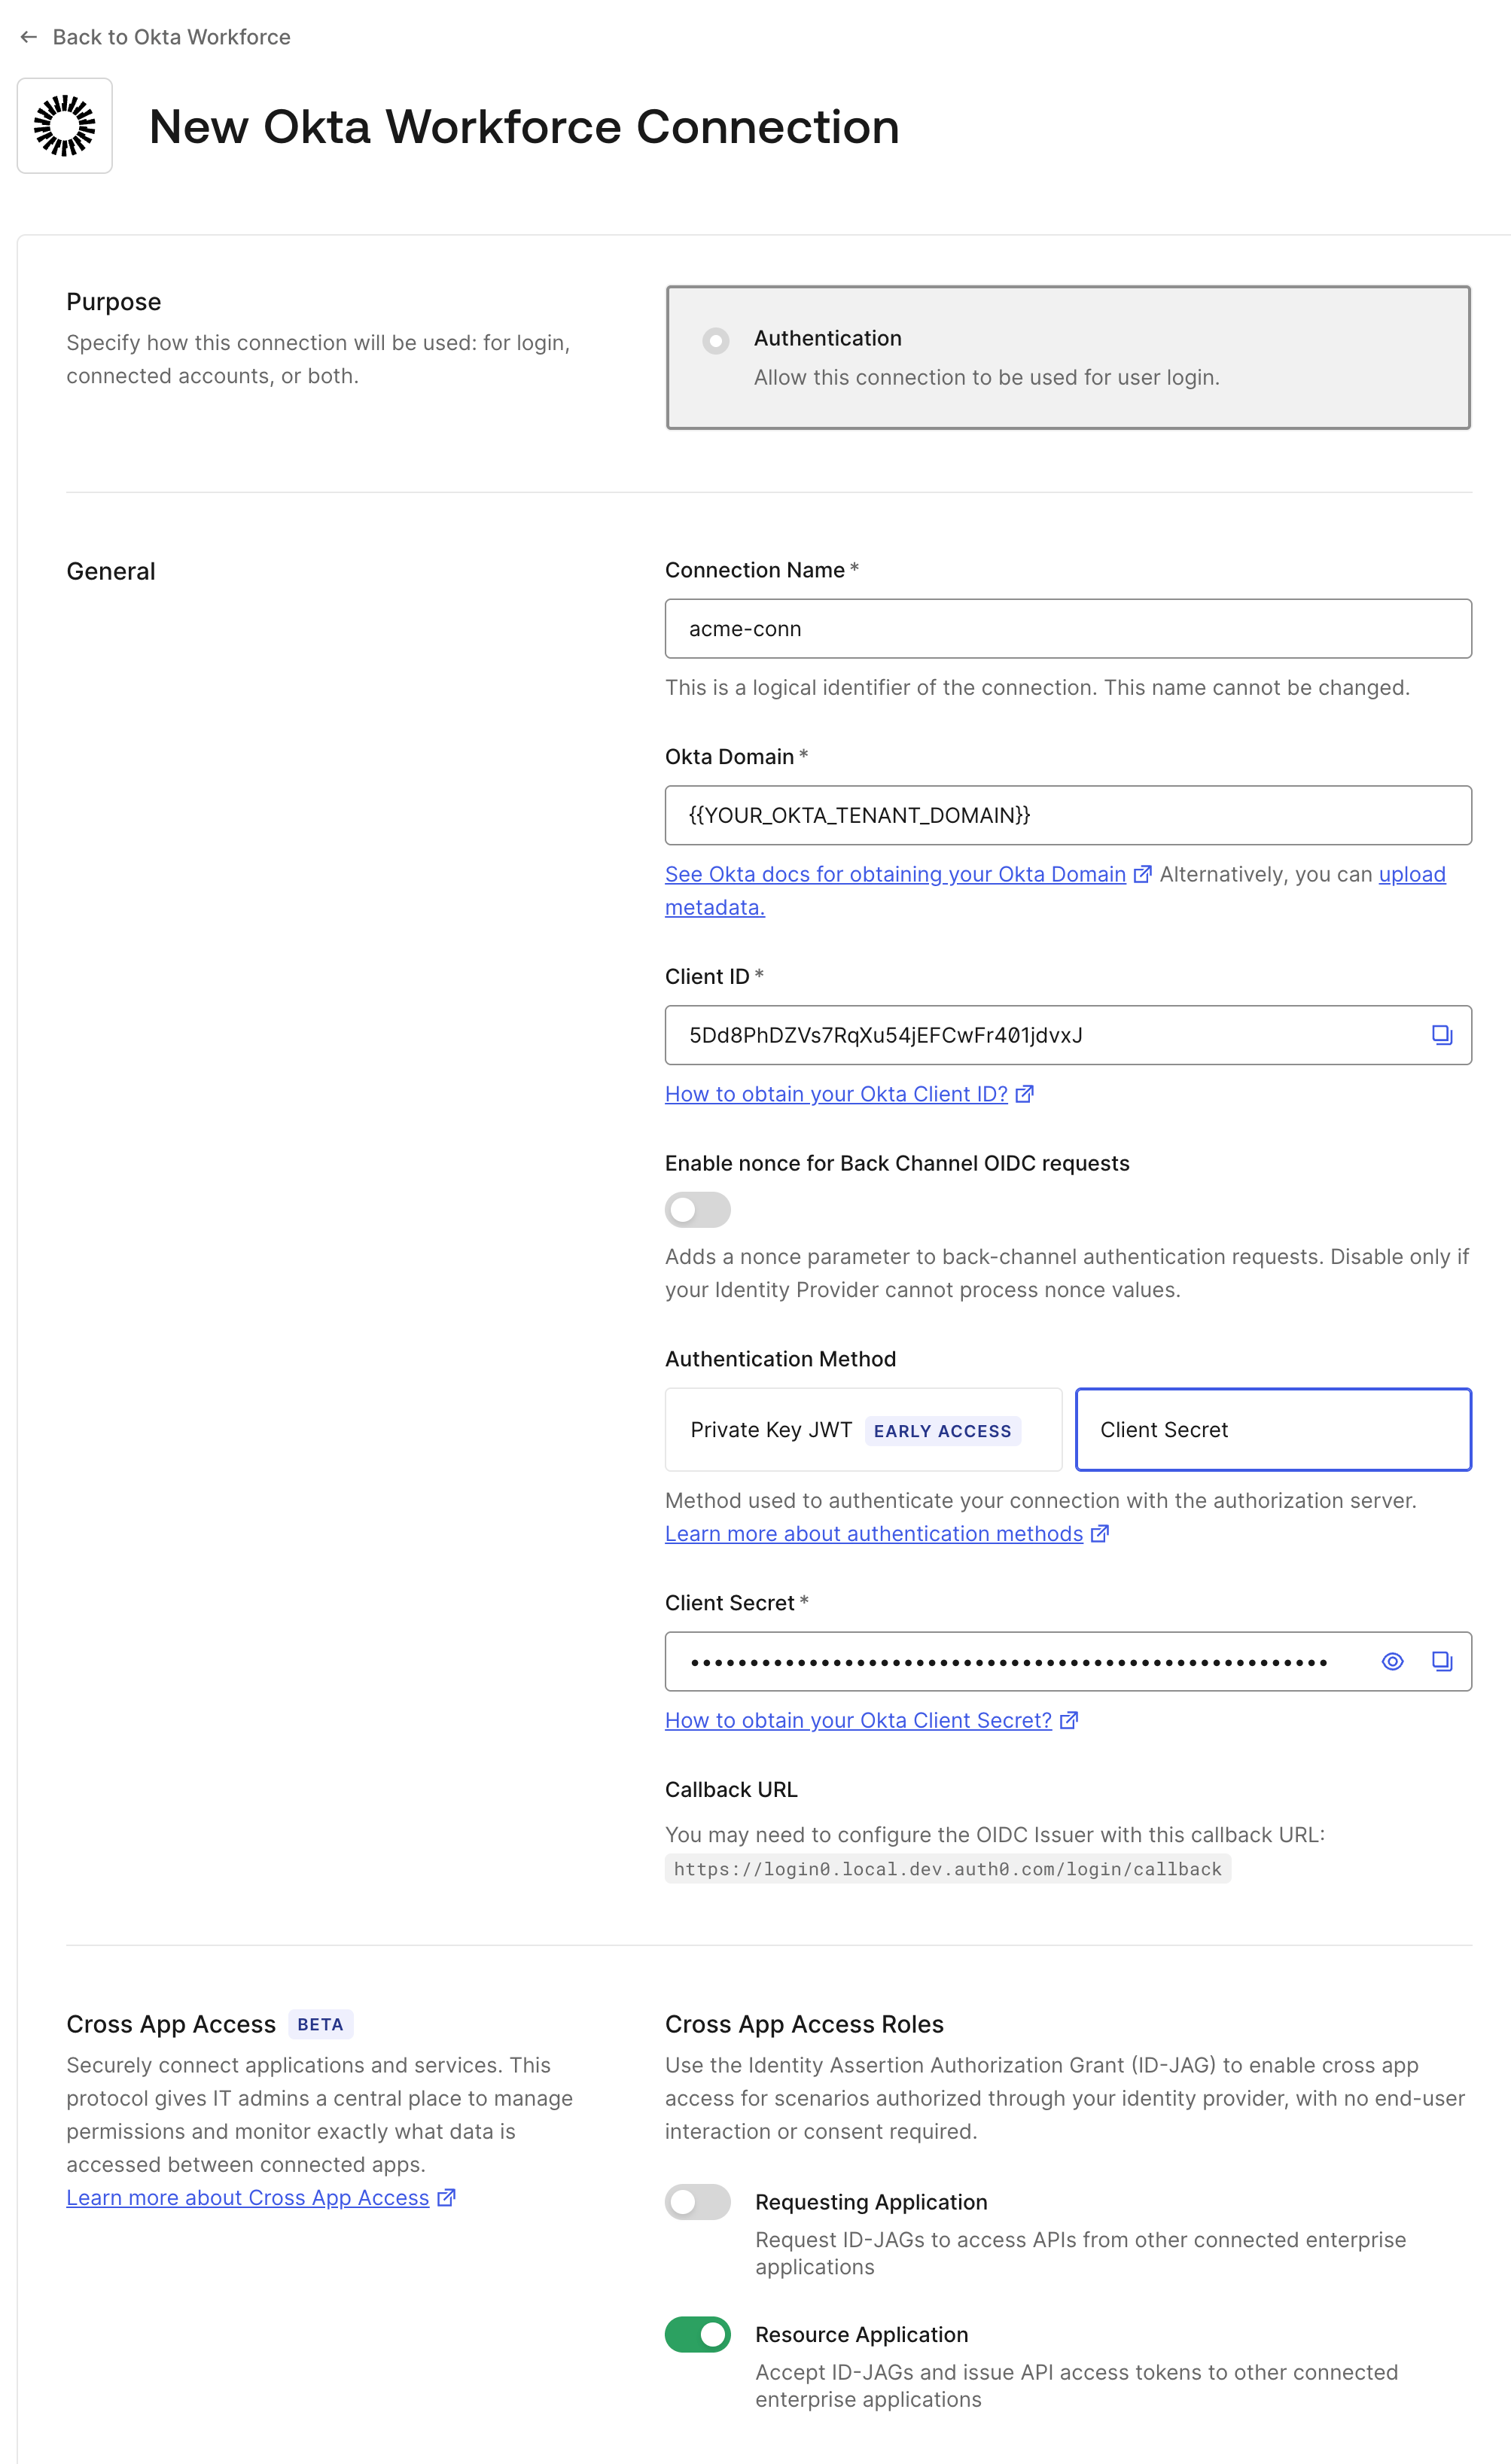The height and width of the screenshot is (2464, 1511).
Task: Click the Cross App Access Roles heading
Action: 804,2024
